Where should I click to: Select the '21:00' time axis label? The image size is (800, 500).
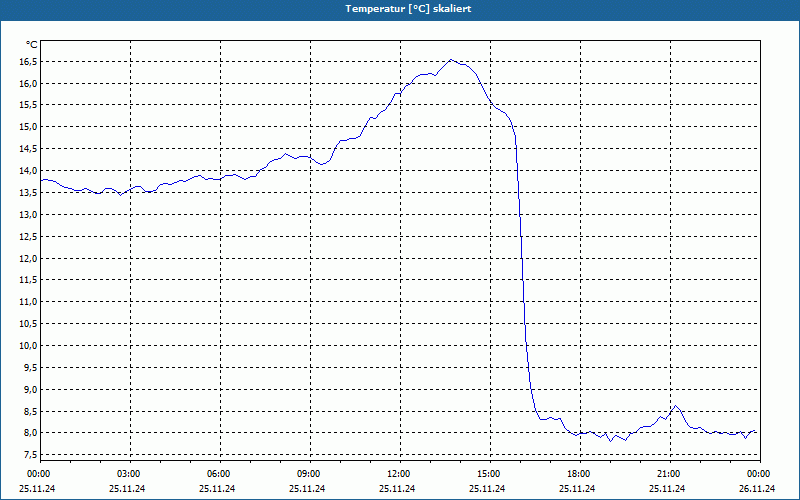[x=670, y=474]
